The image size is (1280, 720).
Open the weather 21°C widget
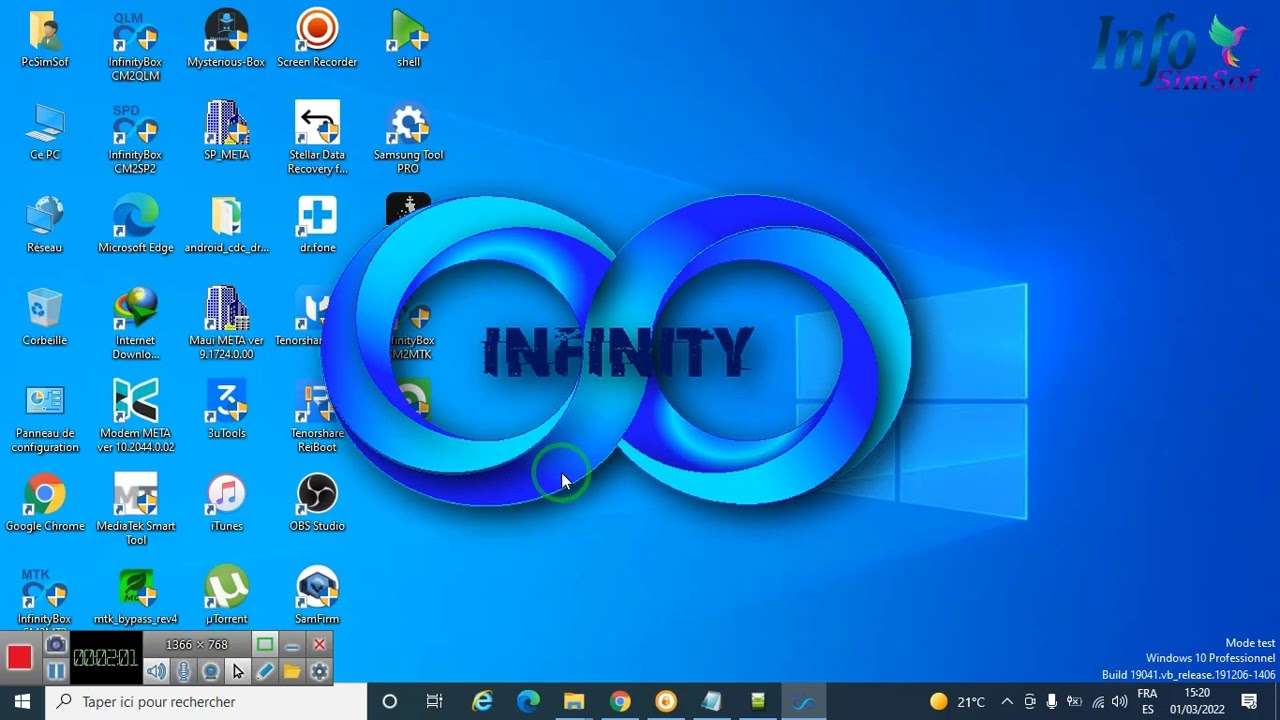(x=957, y=702)
